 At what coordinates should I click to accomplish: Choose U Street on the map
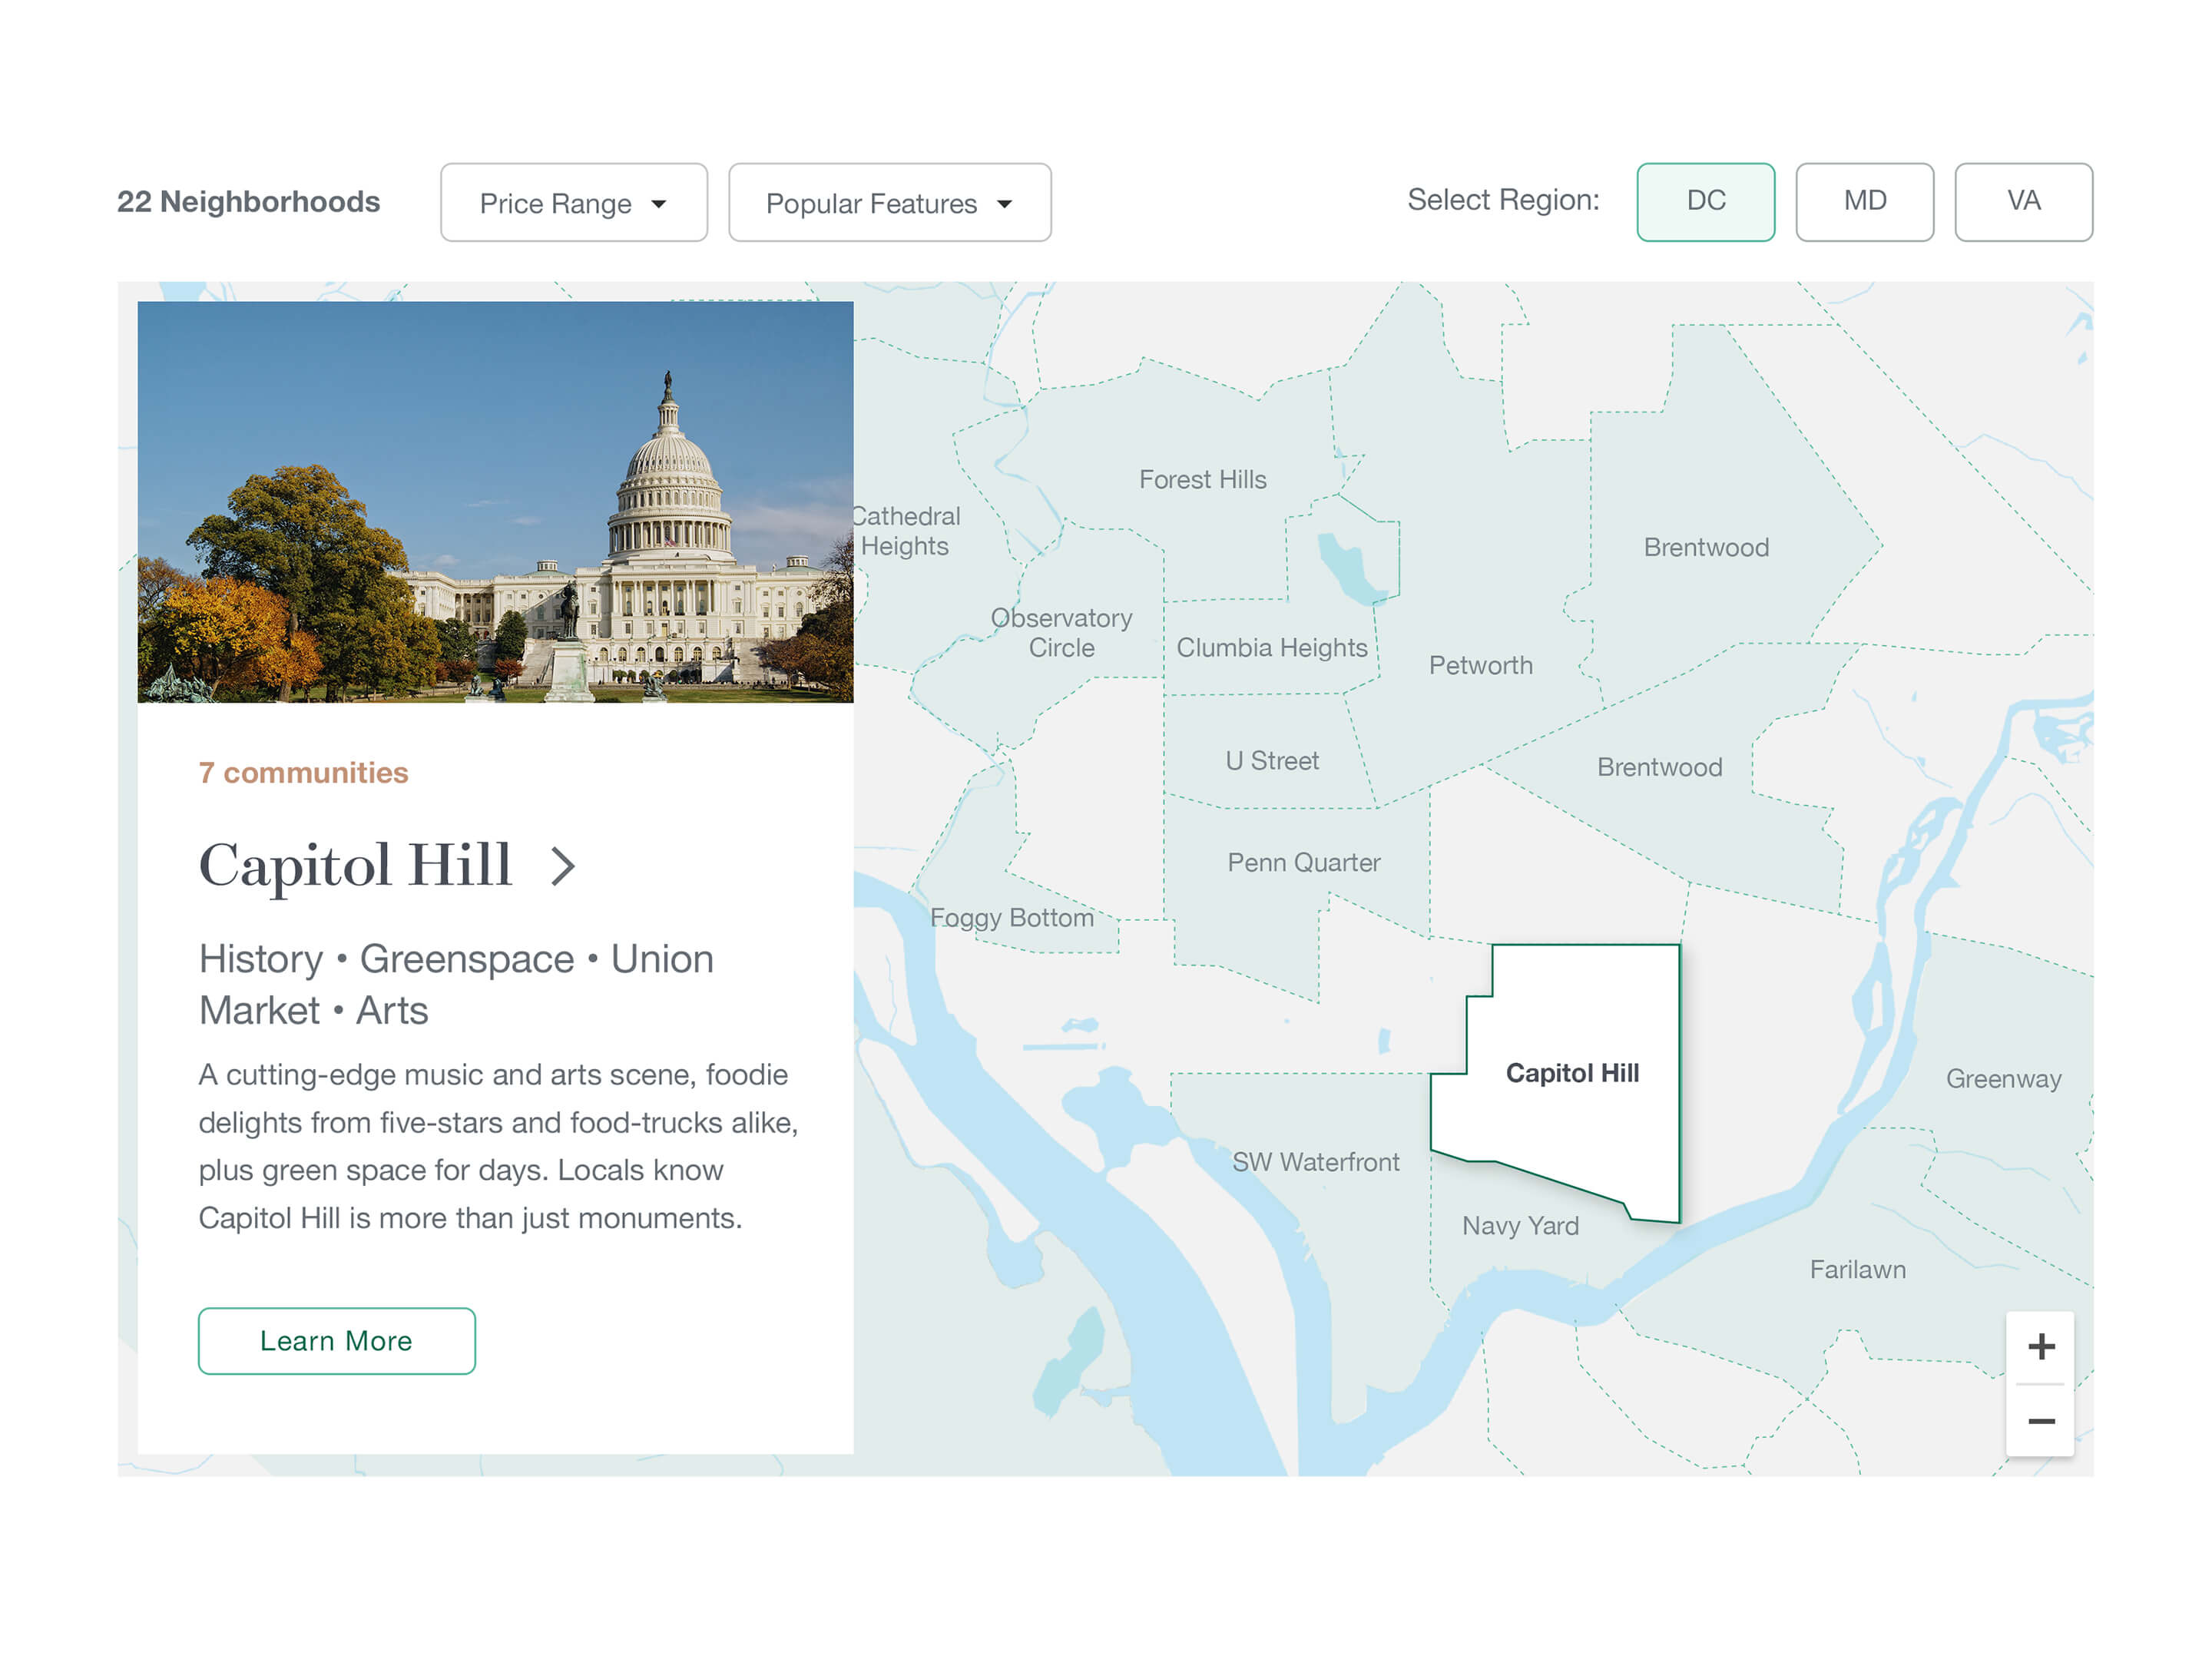tap(1271, 761)
